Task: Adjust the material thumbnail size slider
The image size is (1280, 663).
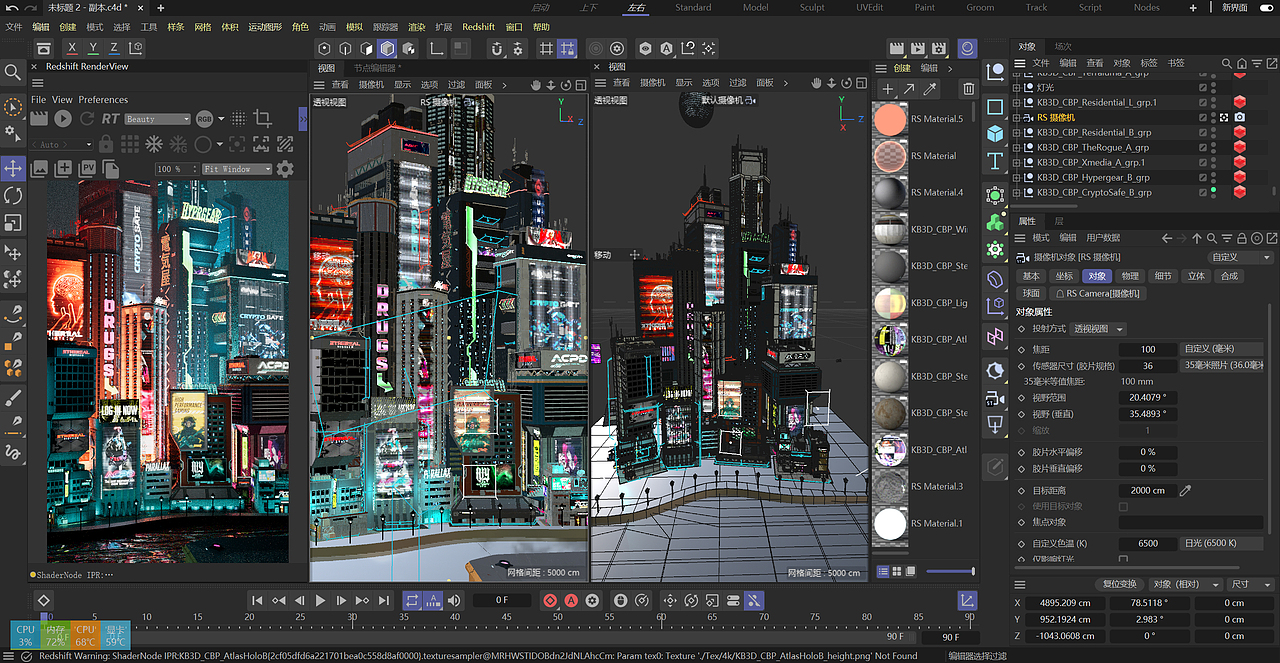Action: 950,571
